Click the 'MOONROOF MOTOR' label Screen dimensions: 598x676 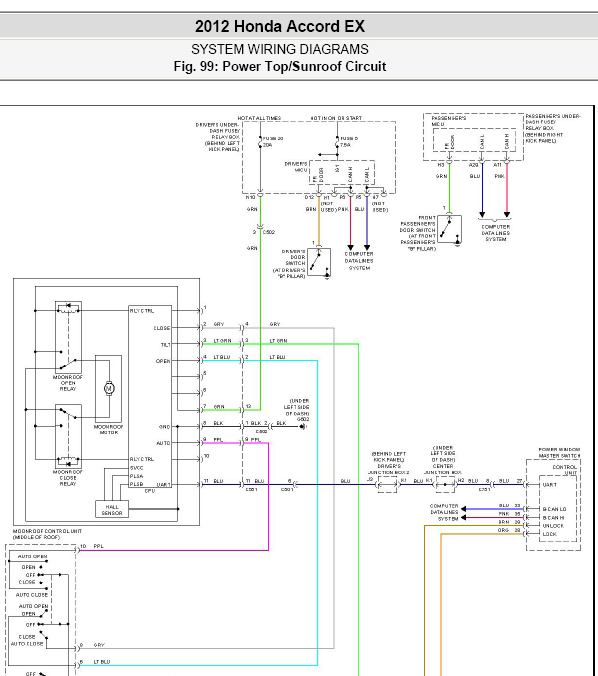[x=109, y=429]
